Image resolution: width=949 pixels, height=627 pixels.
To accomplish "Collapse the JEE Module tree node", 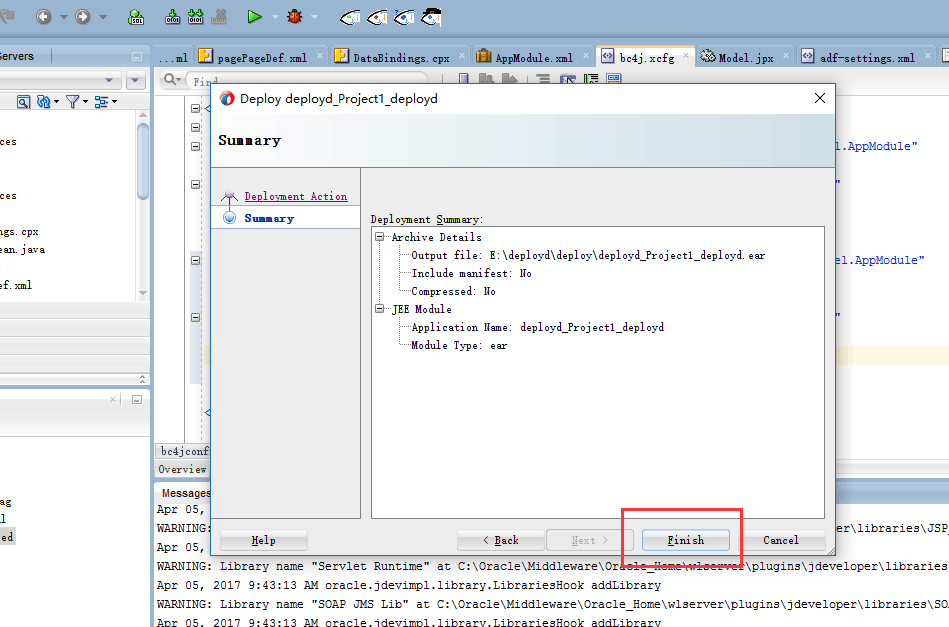I will [x=379, y=309].
